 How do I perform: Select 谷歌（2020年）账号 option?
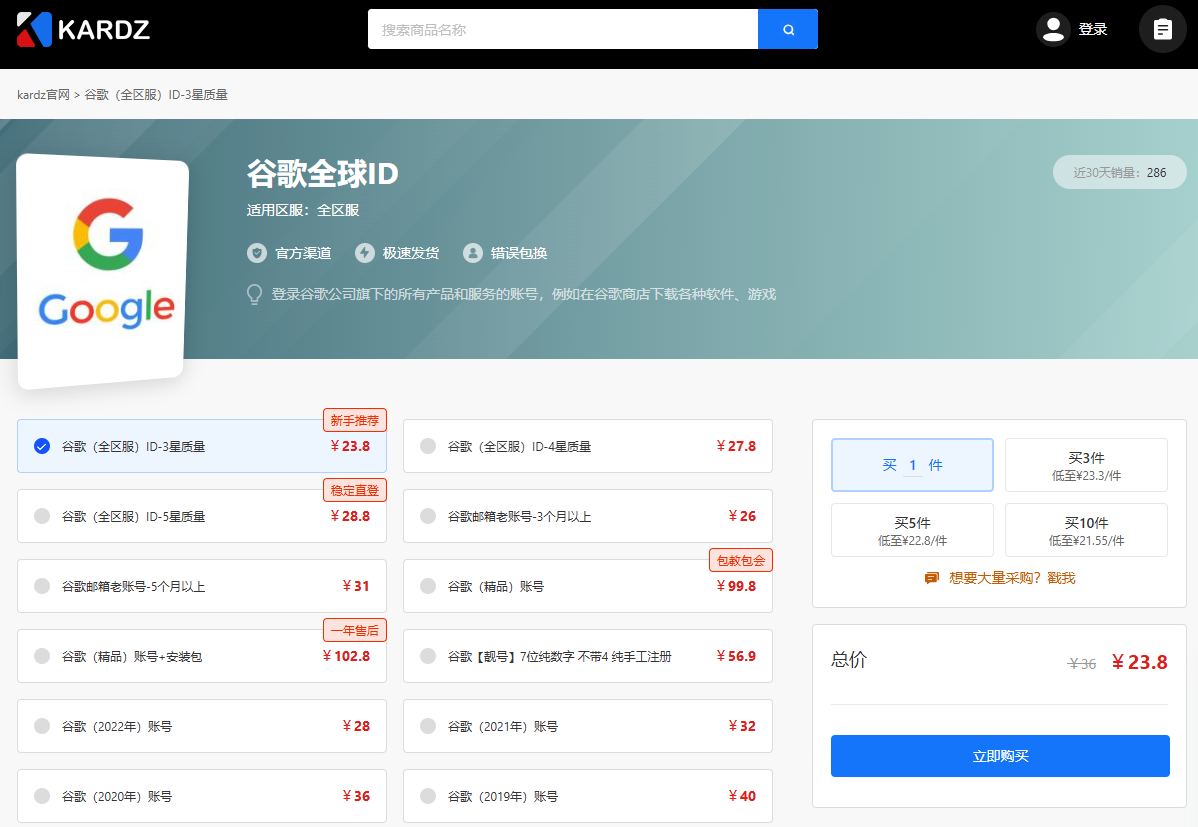pos(202,796)
